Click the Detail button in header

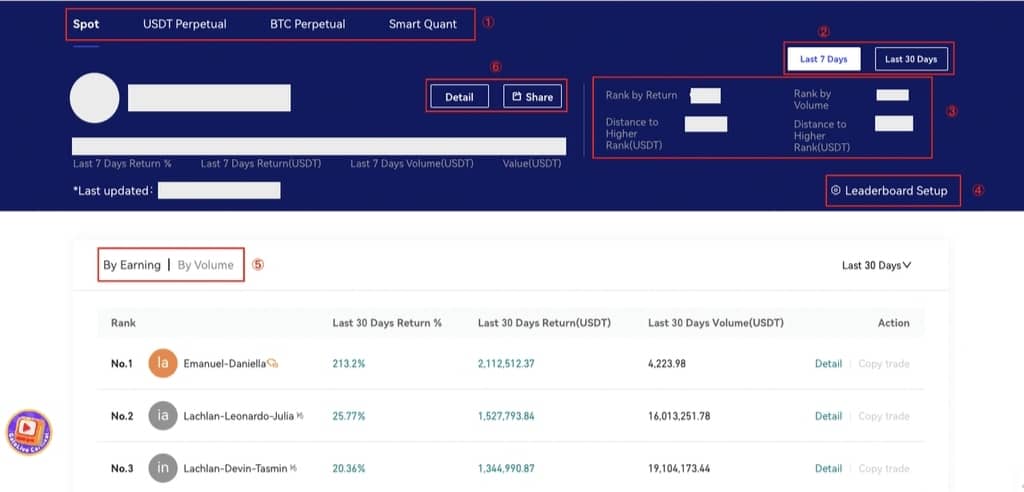(459, 97)
